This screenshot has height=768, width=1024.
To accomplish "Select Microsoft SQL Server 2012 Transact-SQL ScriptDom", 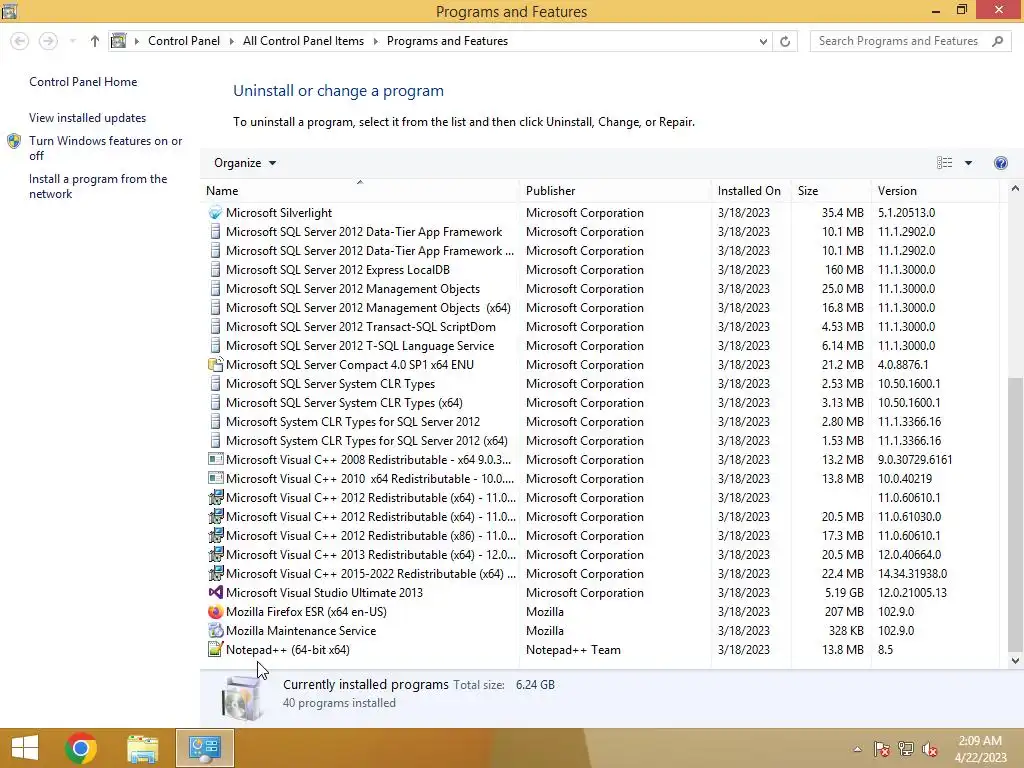I will pos(360,327).
